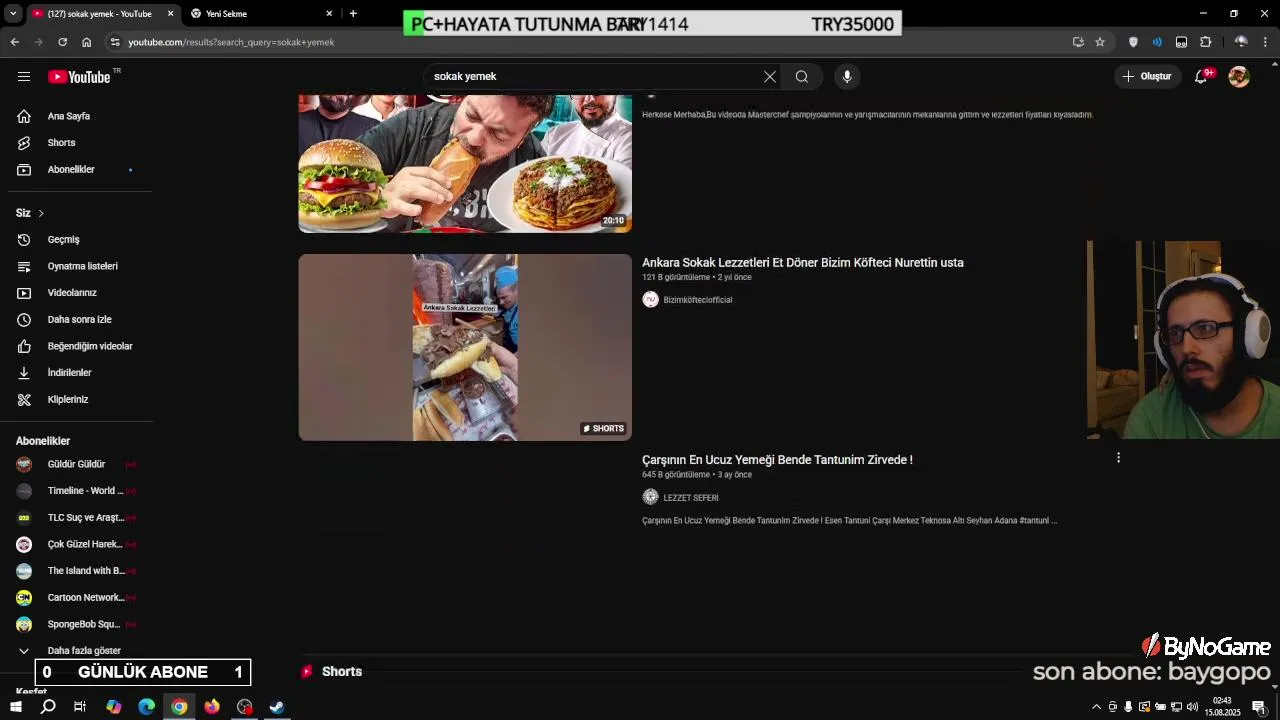Click the address bar URL
The height and width of the screenshot is (720, 1280).
click(x=231, y=42)
